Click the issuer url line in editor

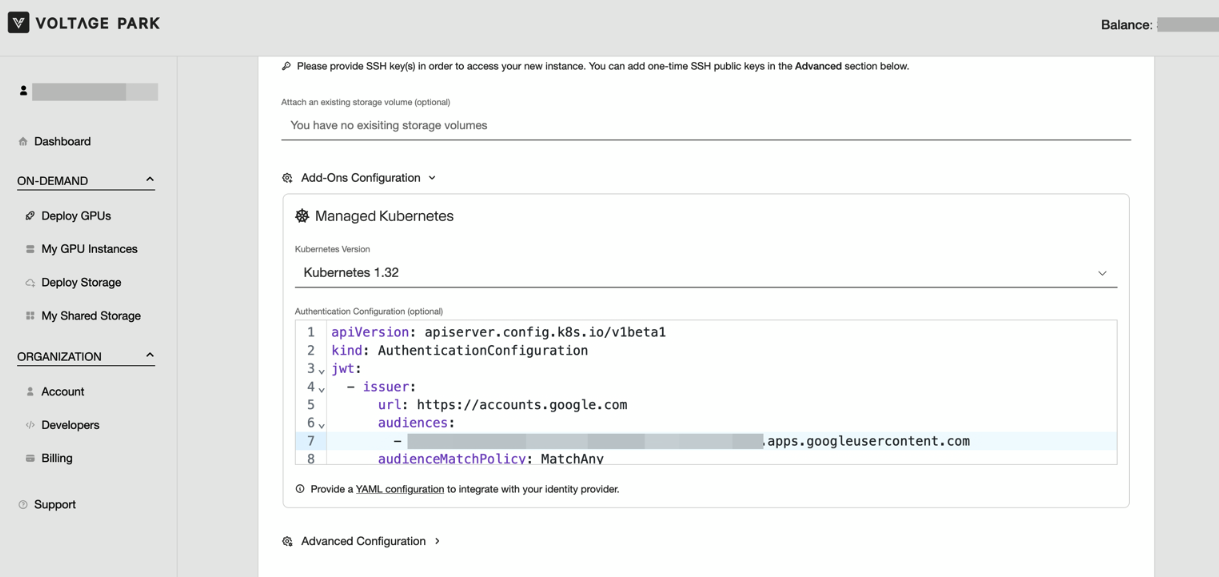tap(500, 405)
